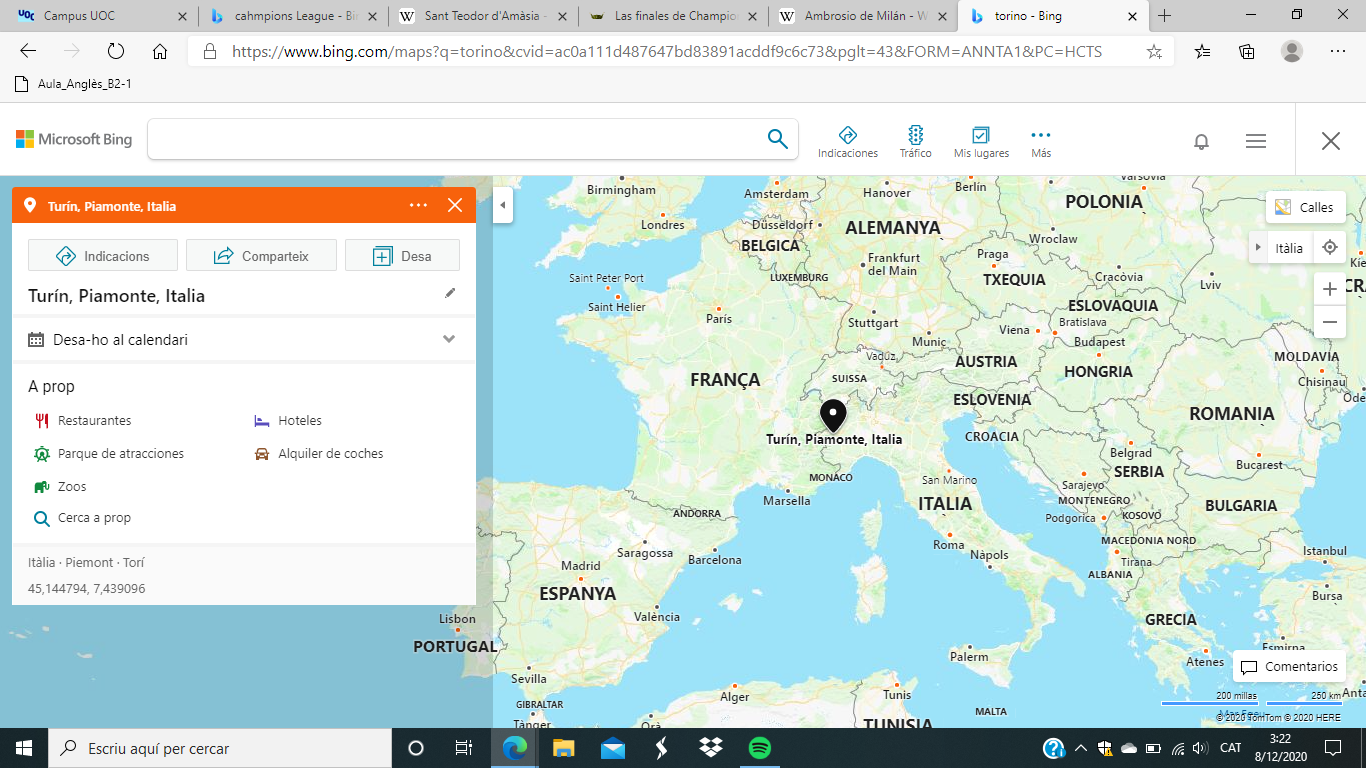Zoom out with minus button
This screenshot has height=768, width=1366.
point(1329,322)
